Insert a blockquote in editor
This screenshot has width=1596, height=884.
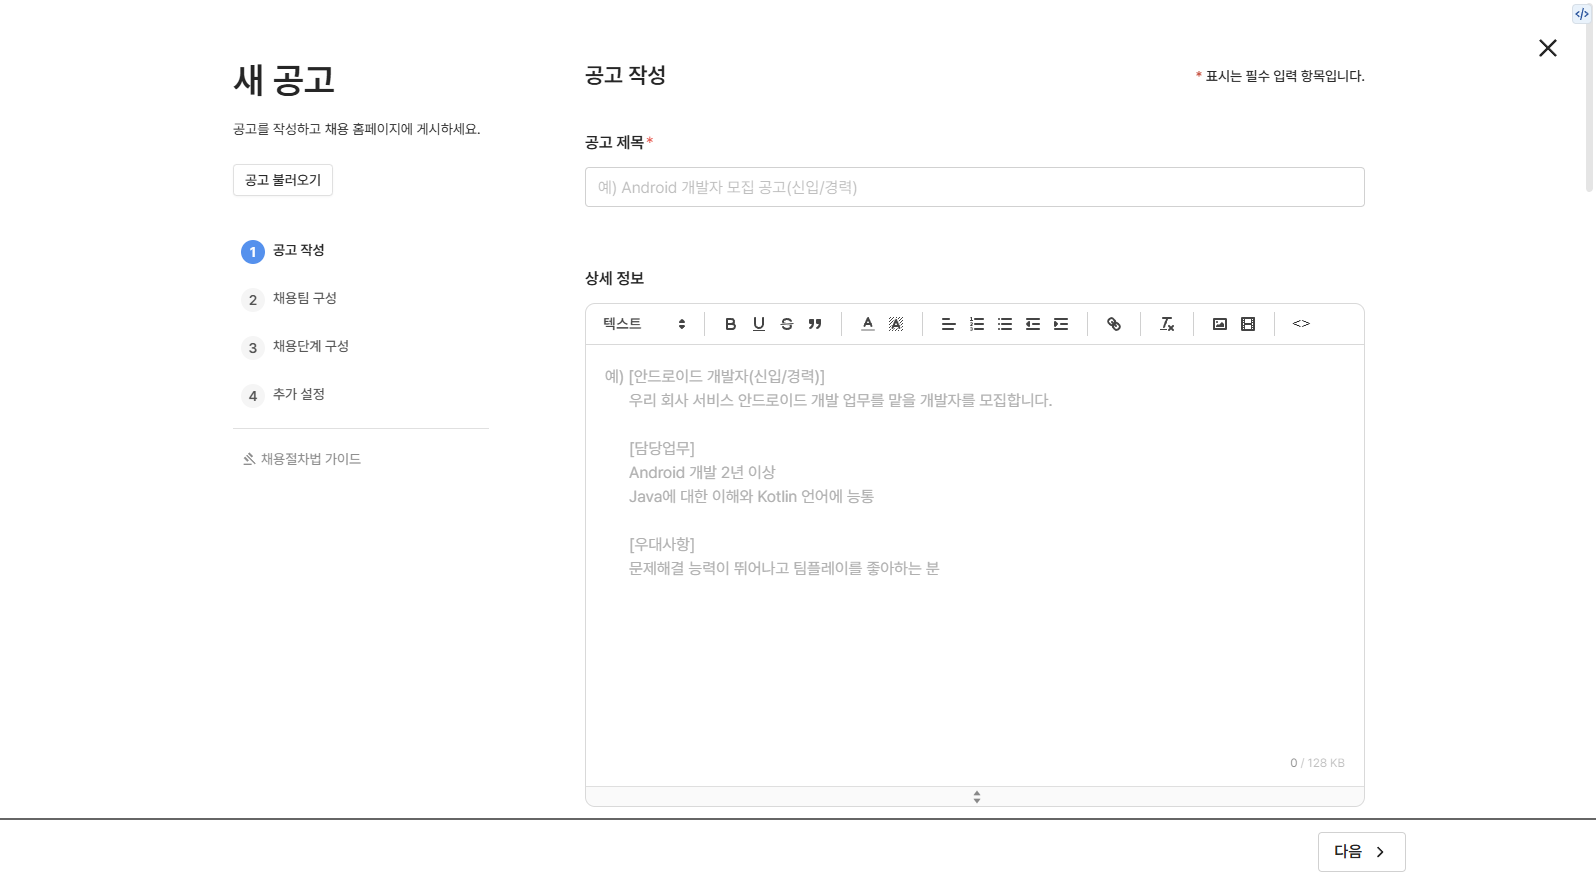(x=814, y=324)
